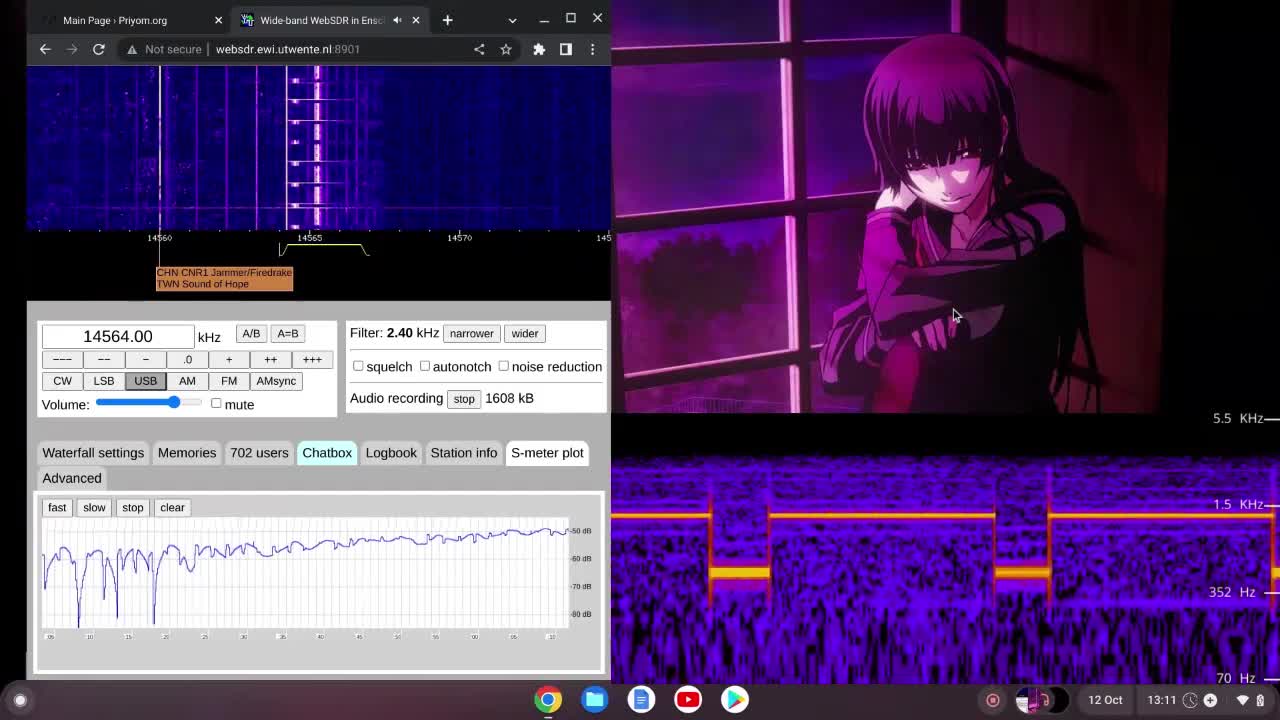Click the website URL address bar
The width and height of the screenshot is (1280, 720).
point(288,49)
